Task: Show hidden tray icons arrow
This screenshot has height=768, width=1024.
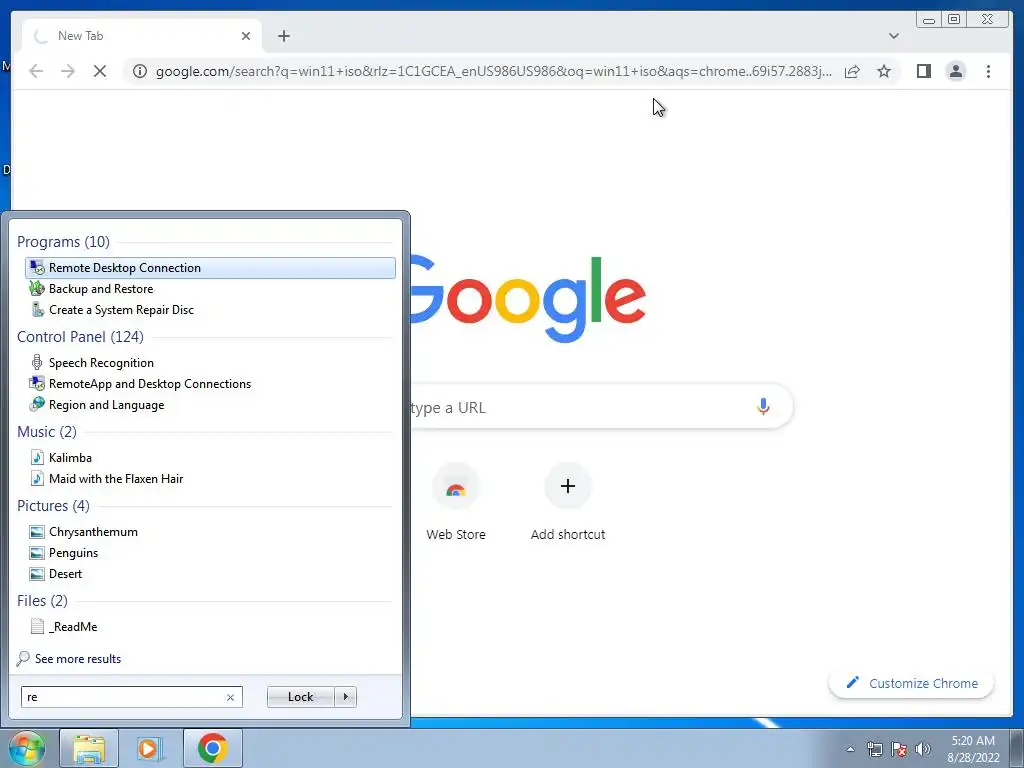Action: (x=850, y=749)
